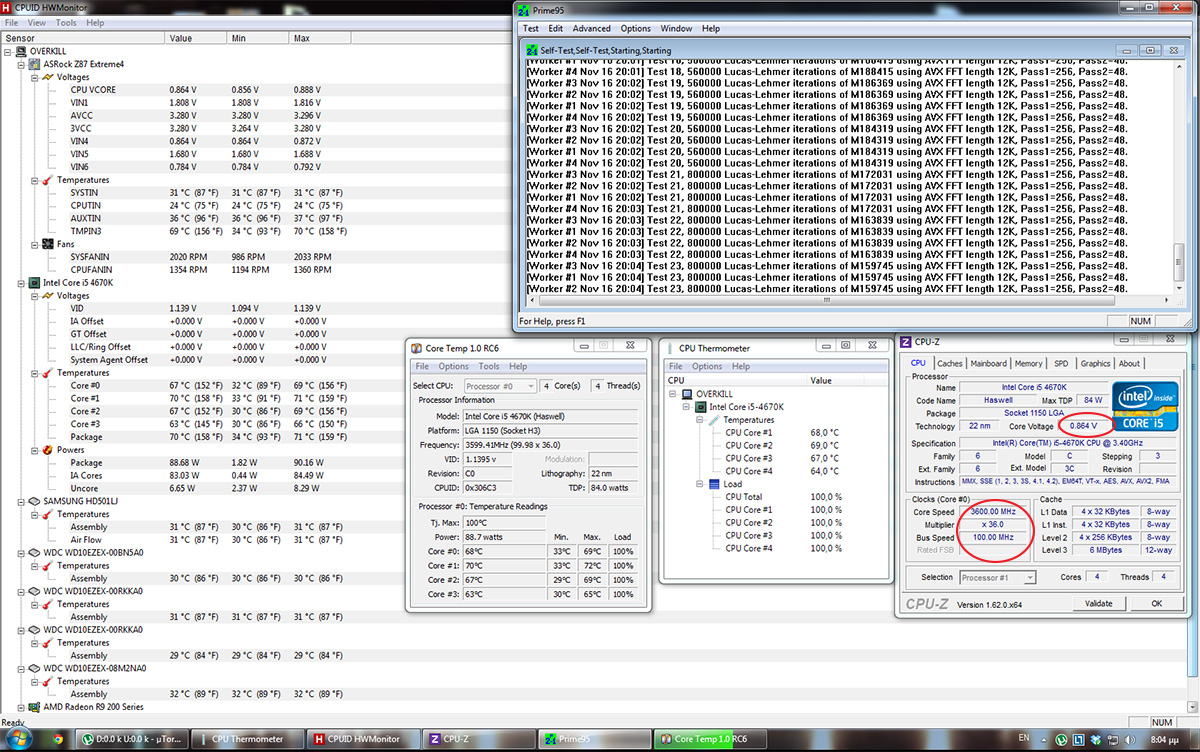The width and height of the screenshot is (1200, 752).
Task: Click the Core Temp title bar icon
Action: click(x=417, y=348)
